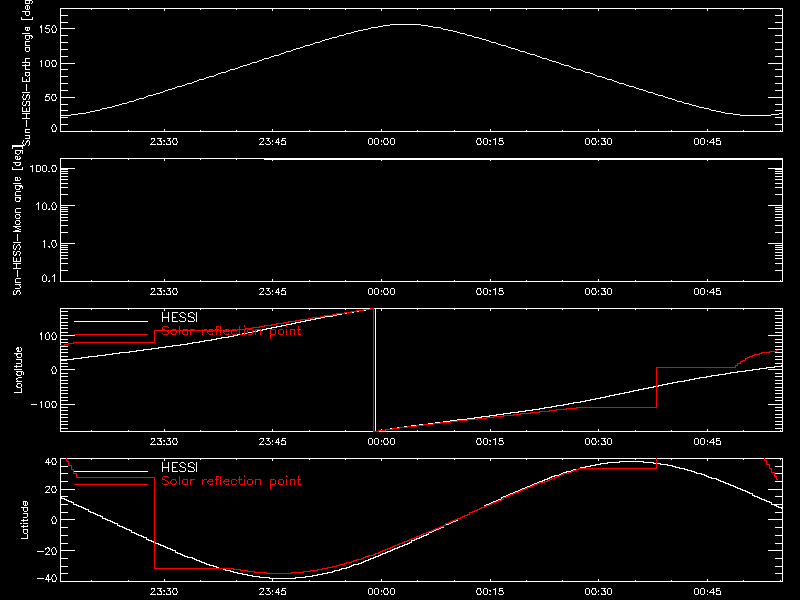Click the 10.0 tick label on Moon angle plot
Image resolution: width=800 pixels, height=600 pixels.
tap(46, 206)
